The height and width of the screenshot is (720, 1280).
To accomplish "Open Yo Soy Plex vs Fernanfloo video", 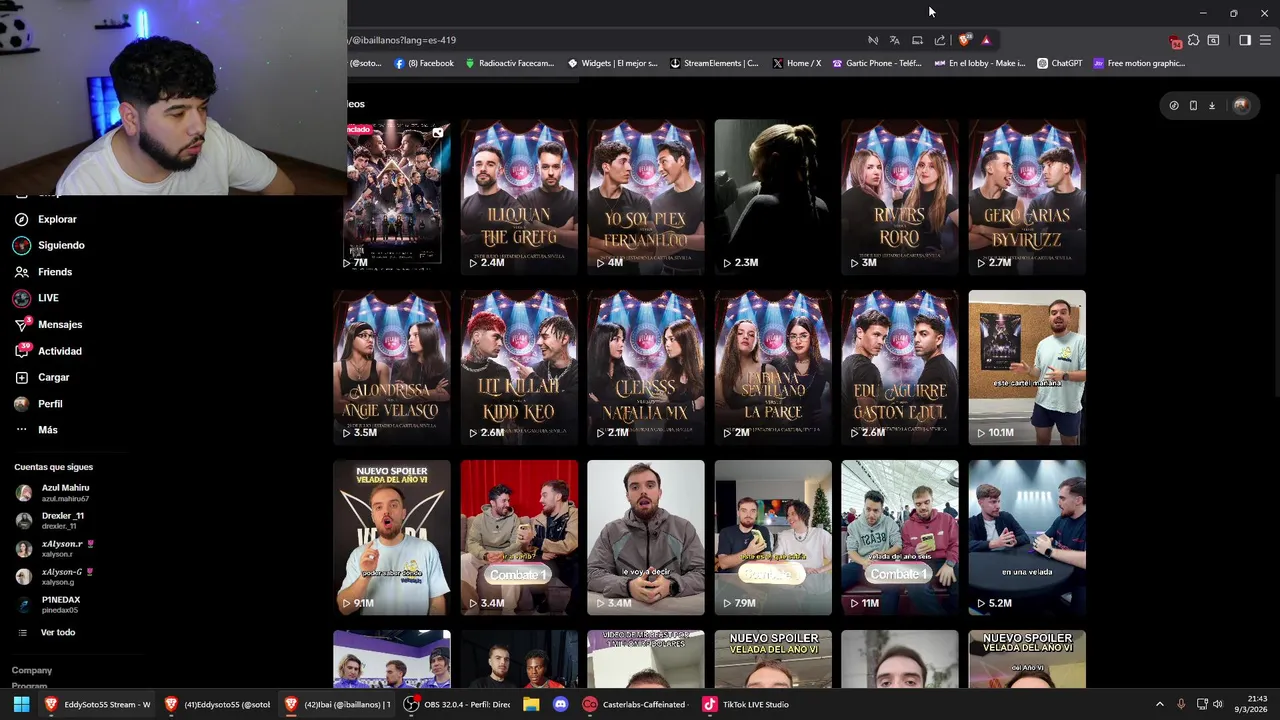I will pyautogui.click(x=646, y=197).
